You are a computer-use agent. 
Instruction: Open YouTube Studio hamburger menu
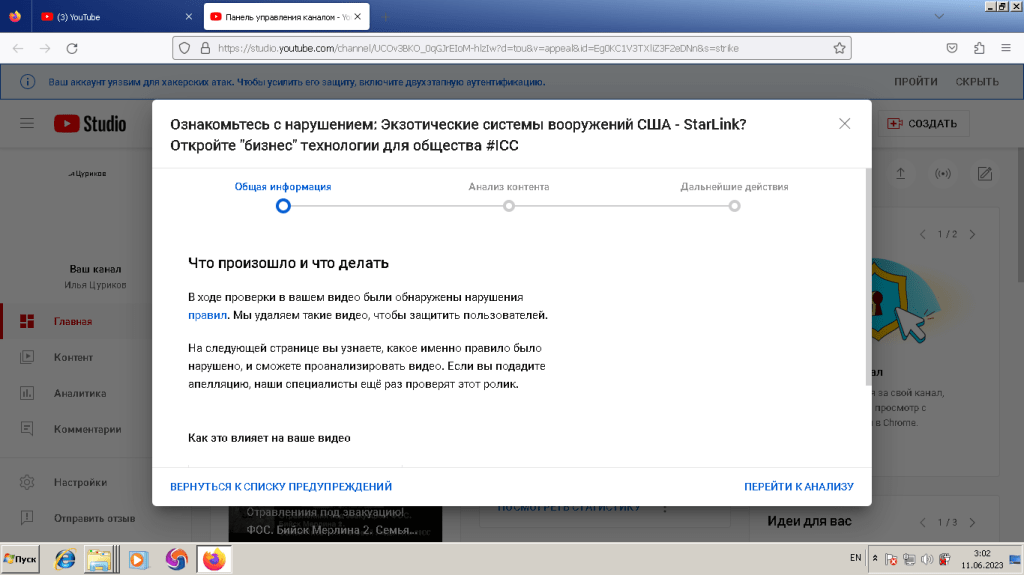[x=27, y=124]
